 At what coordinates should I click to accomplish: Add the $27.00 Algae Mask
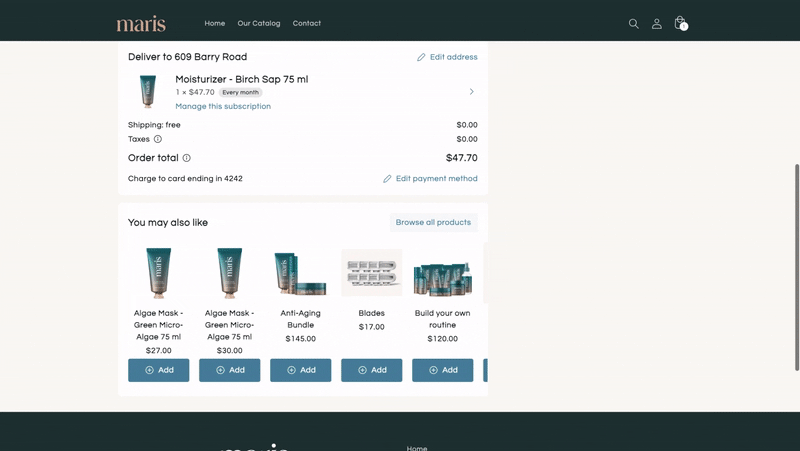tap(159, 370)
